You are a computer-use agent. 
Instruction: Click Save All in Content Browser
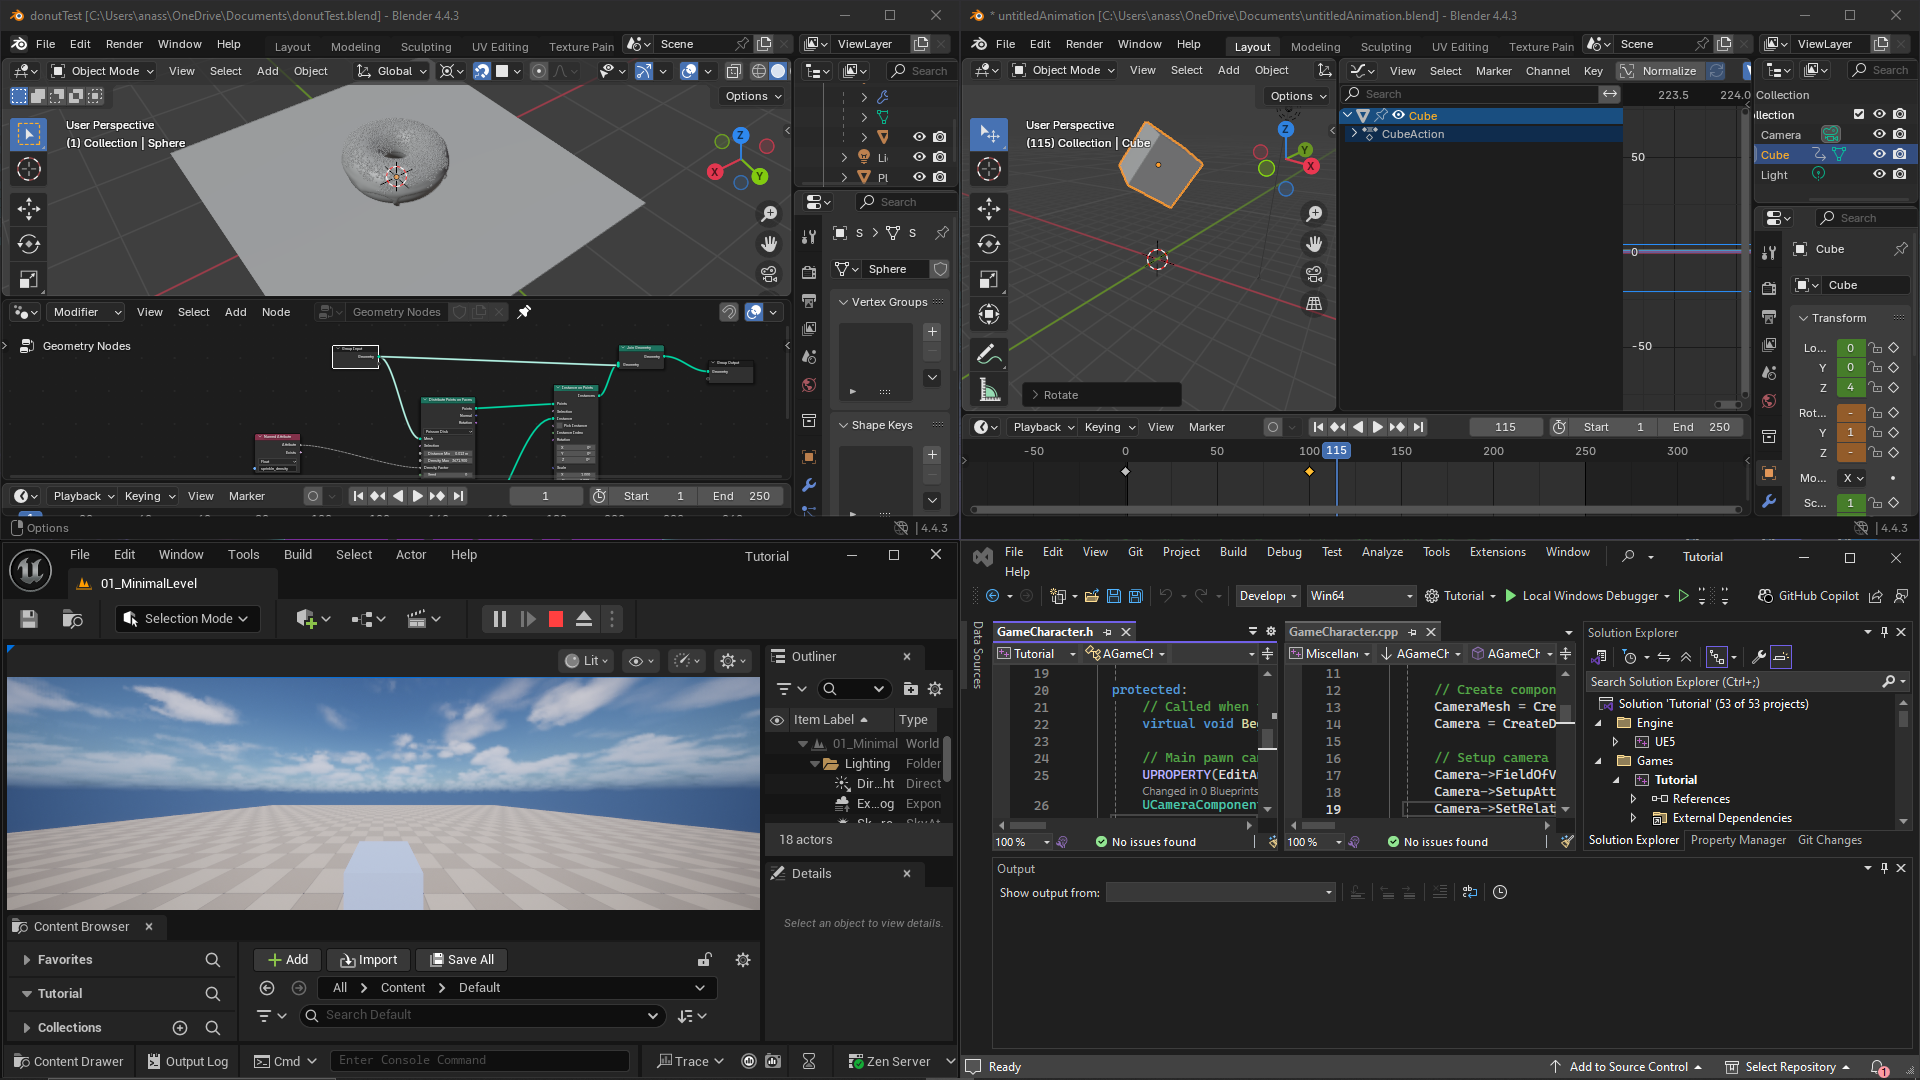coord(461,960)
